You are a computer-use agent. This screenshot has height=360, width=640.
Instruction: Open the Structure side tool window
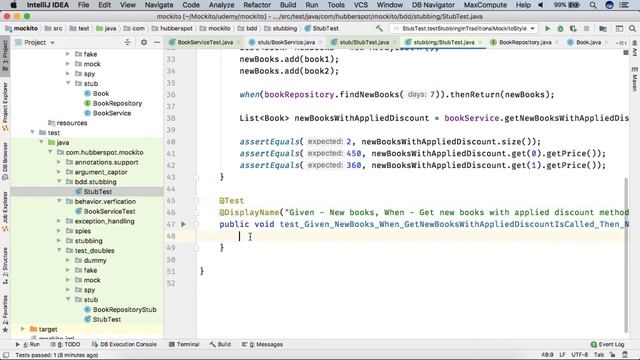5,265
